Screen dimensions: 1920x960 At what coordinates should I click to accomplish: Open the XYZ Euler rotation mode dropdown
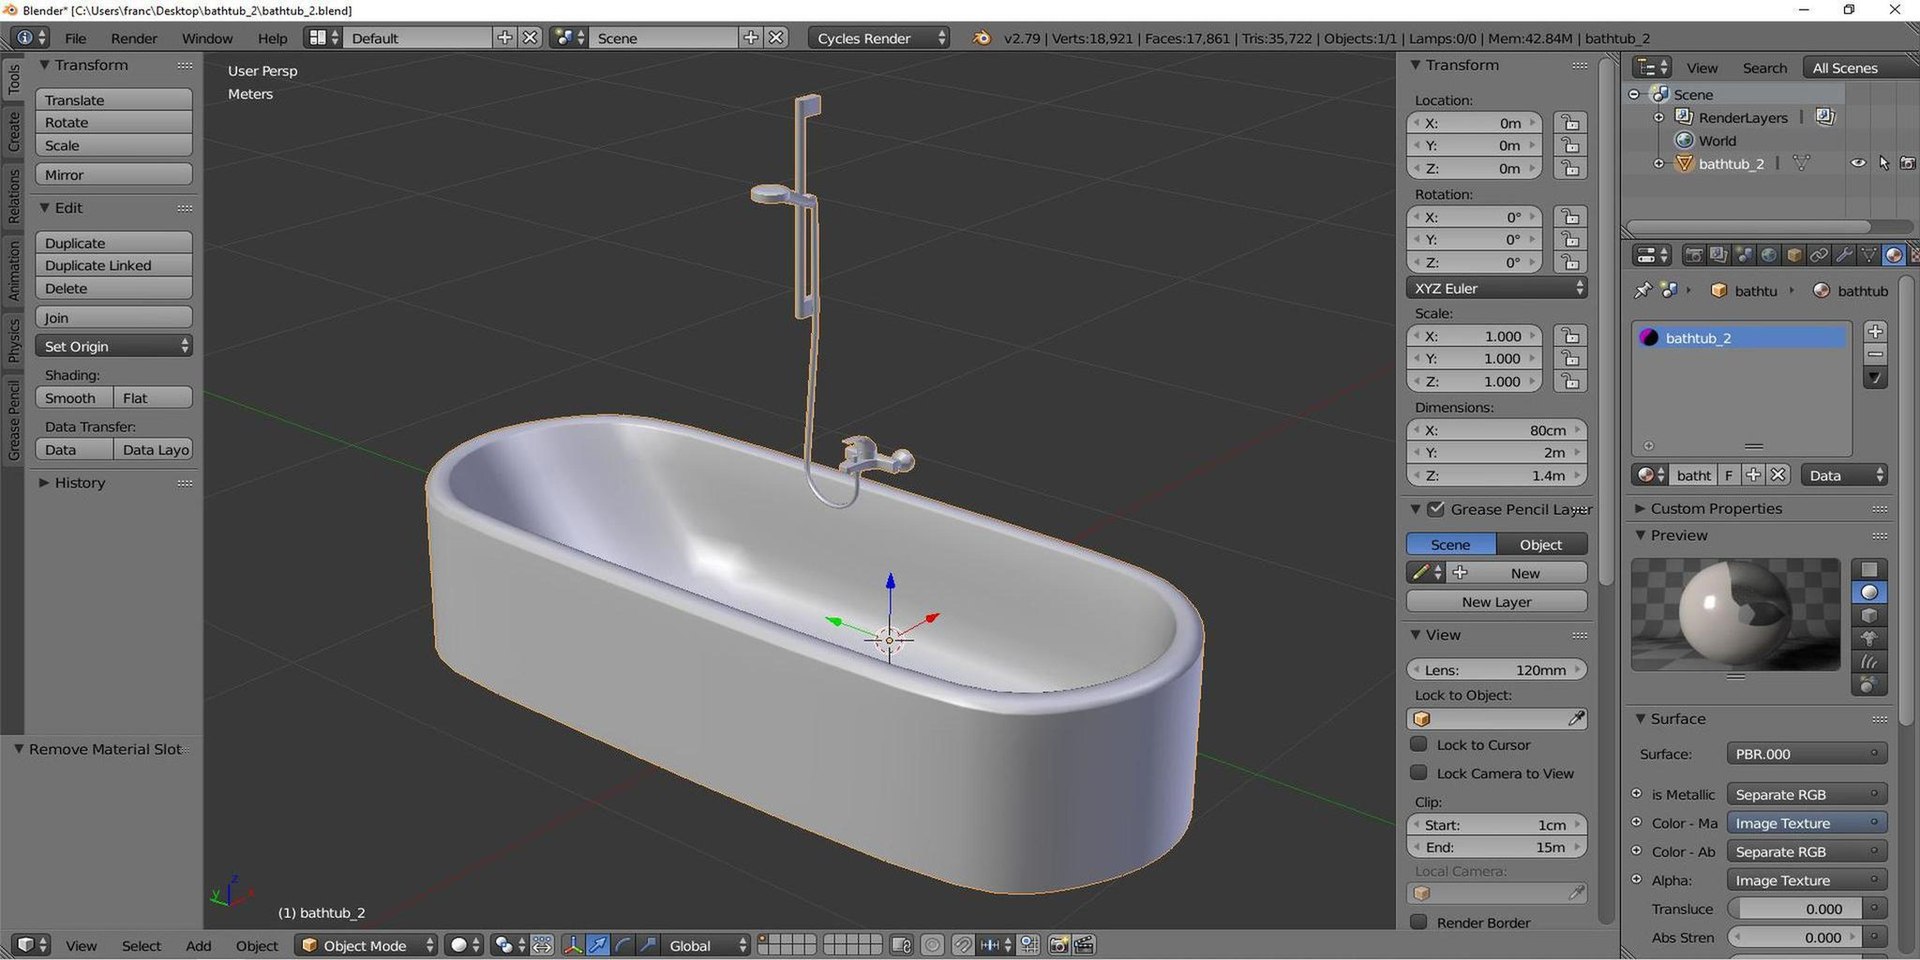tap(1496, 288)
